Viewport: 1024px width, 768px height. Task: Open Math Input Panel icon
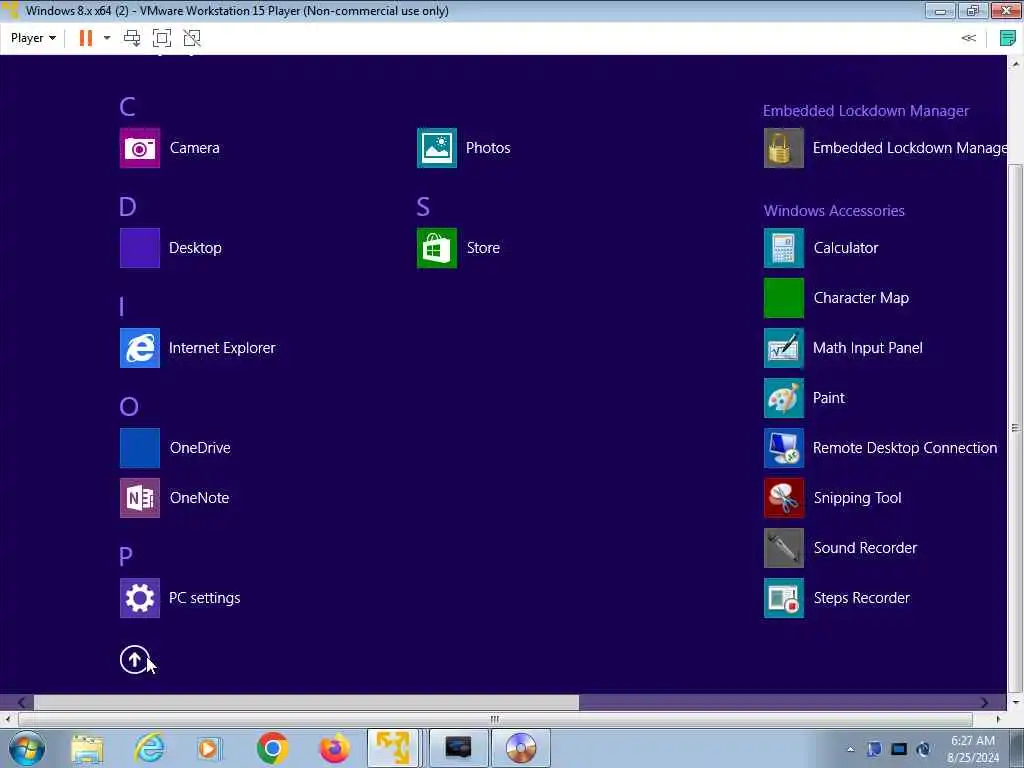784,348
